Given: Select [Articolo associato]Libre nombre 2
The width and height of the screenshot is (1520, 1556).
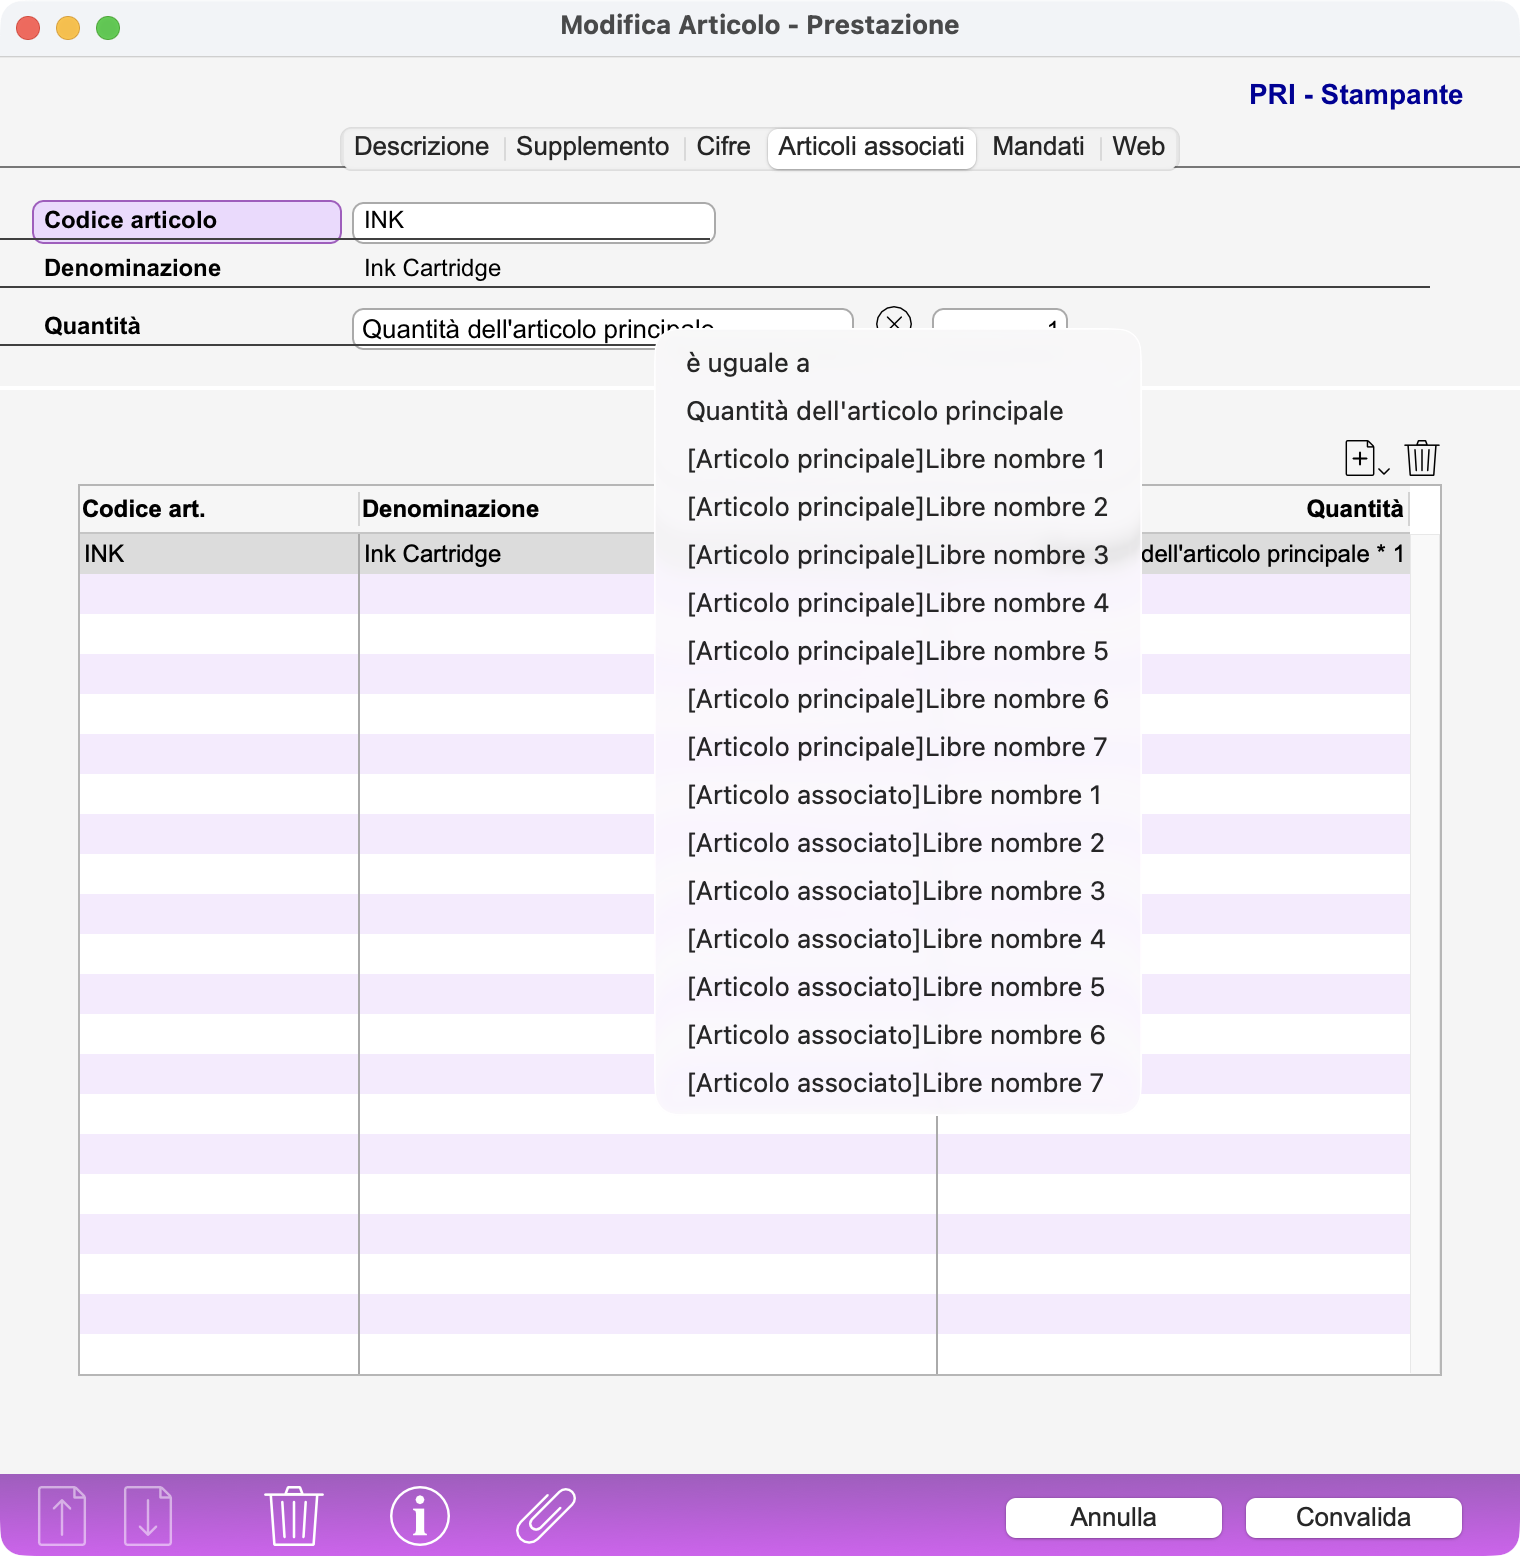Looking at the screenshot, I should pos(898,843).
